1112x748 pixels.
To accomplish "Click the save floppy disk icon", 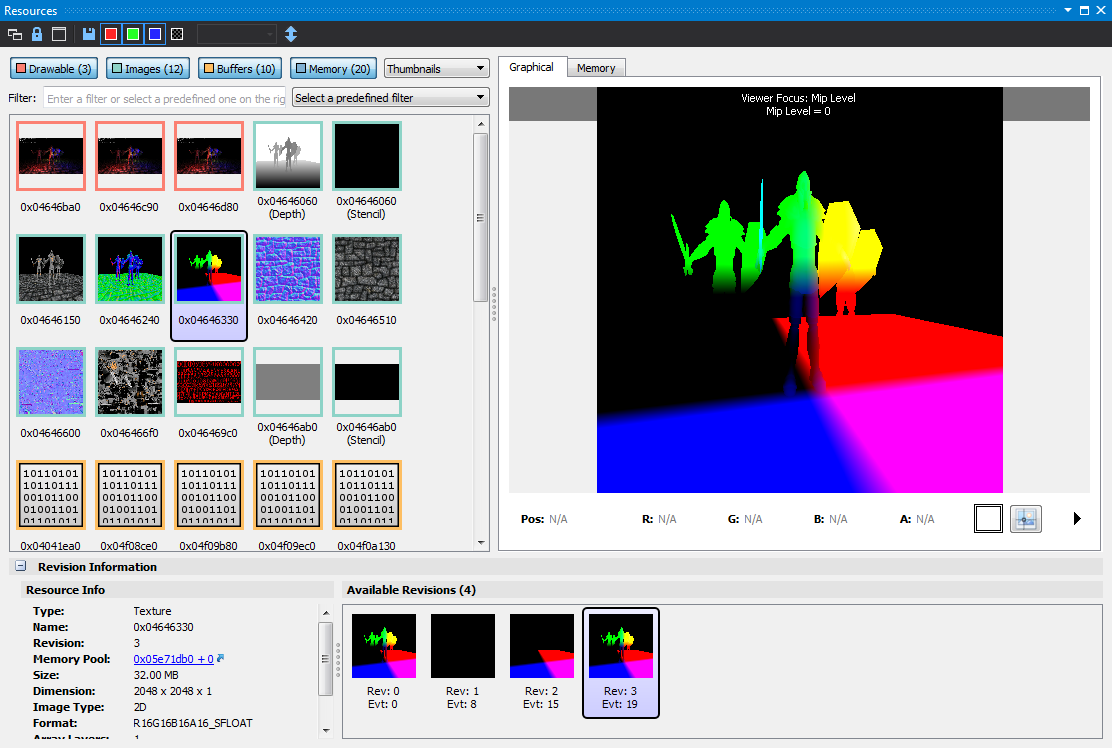I will (89, 34).
